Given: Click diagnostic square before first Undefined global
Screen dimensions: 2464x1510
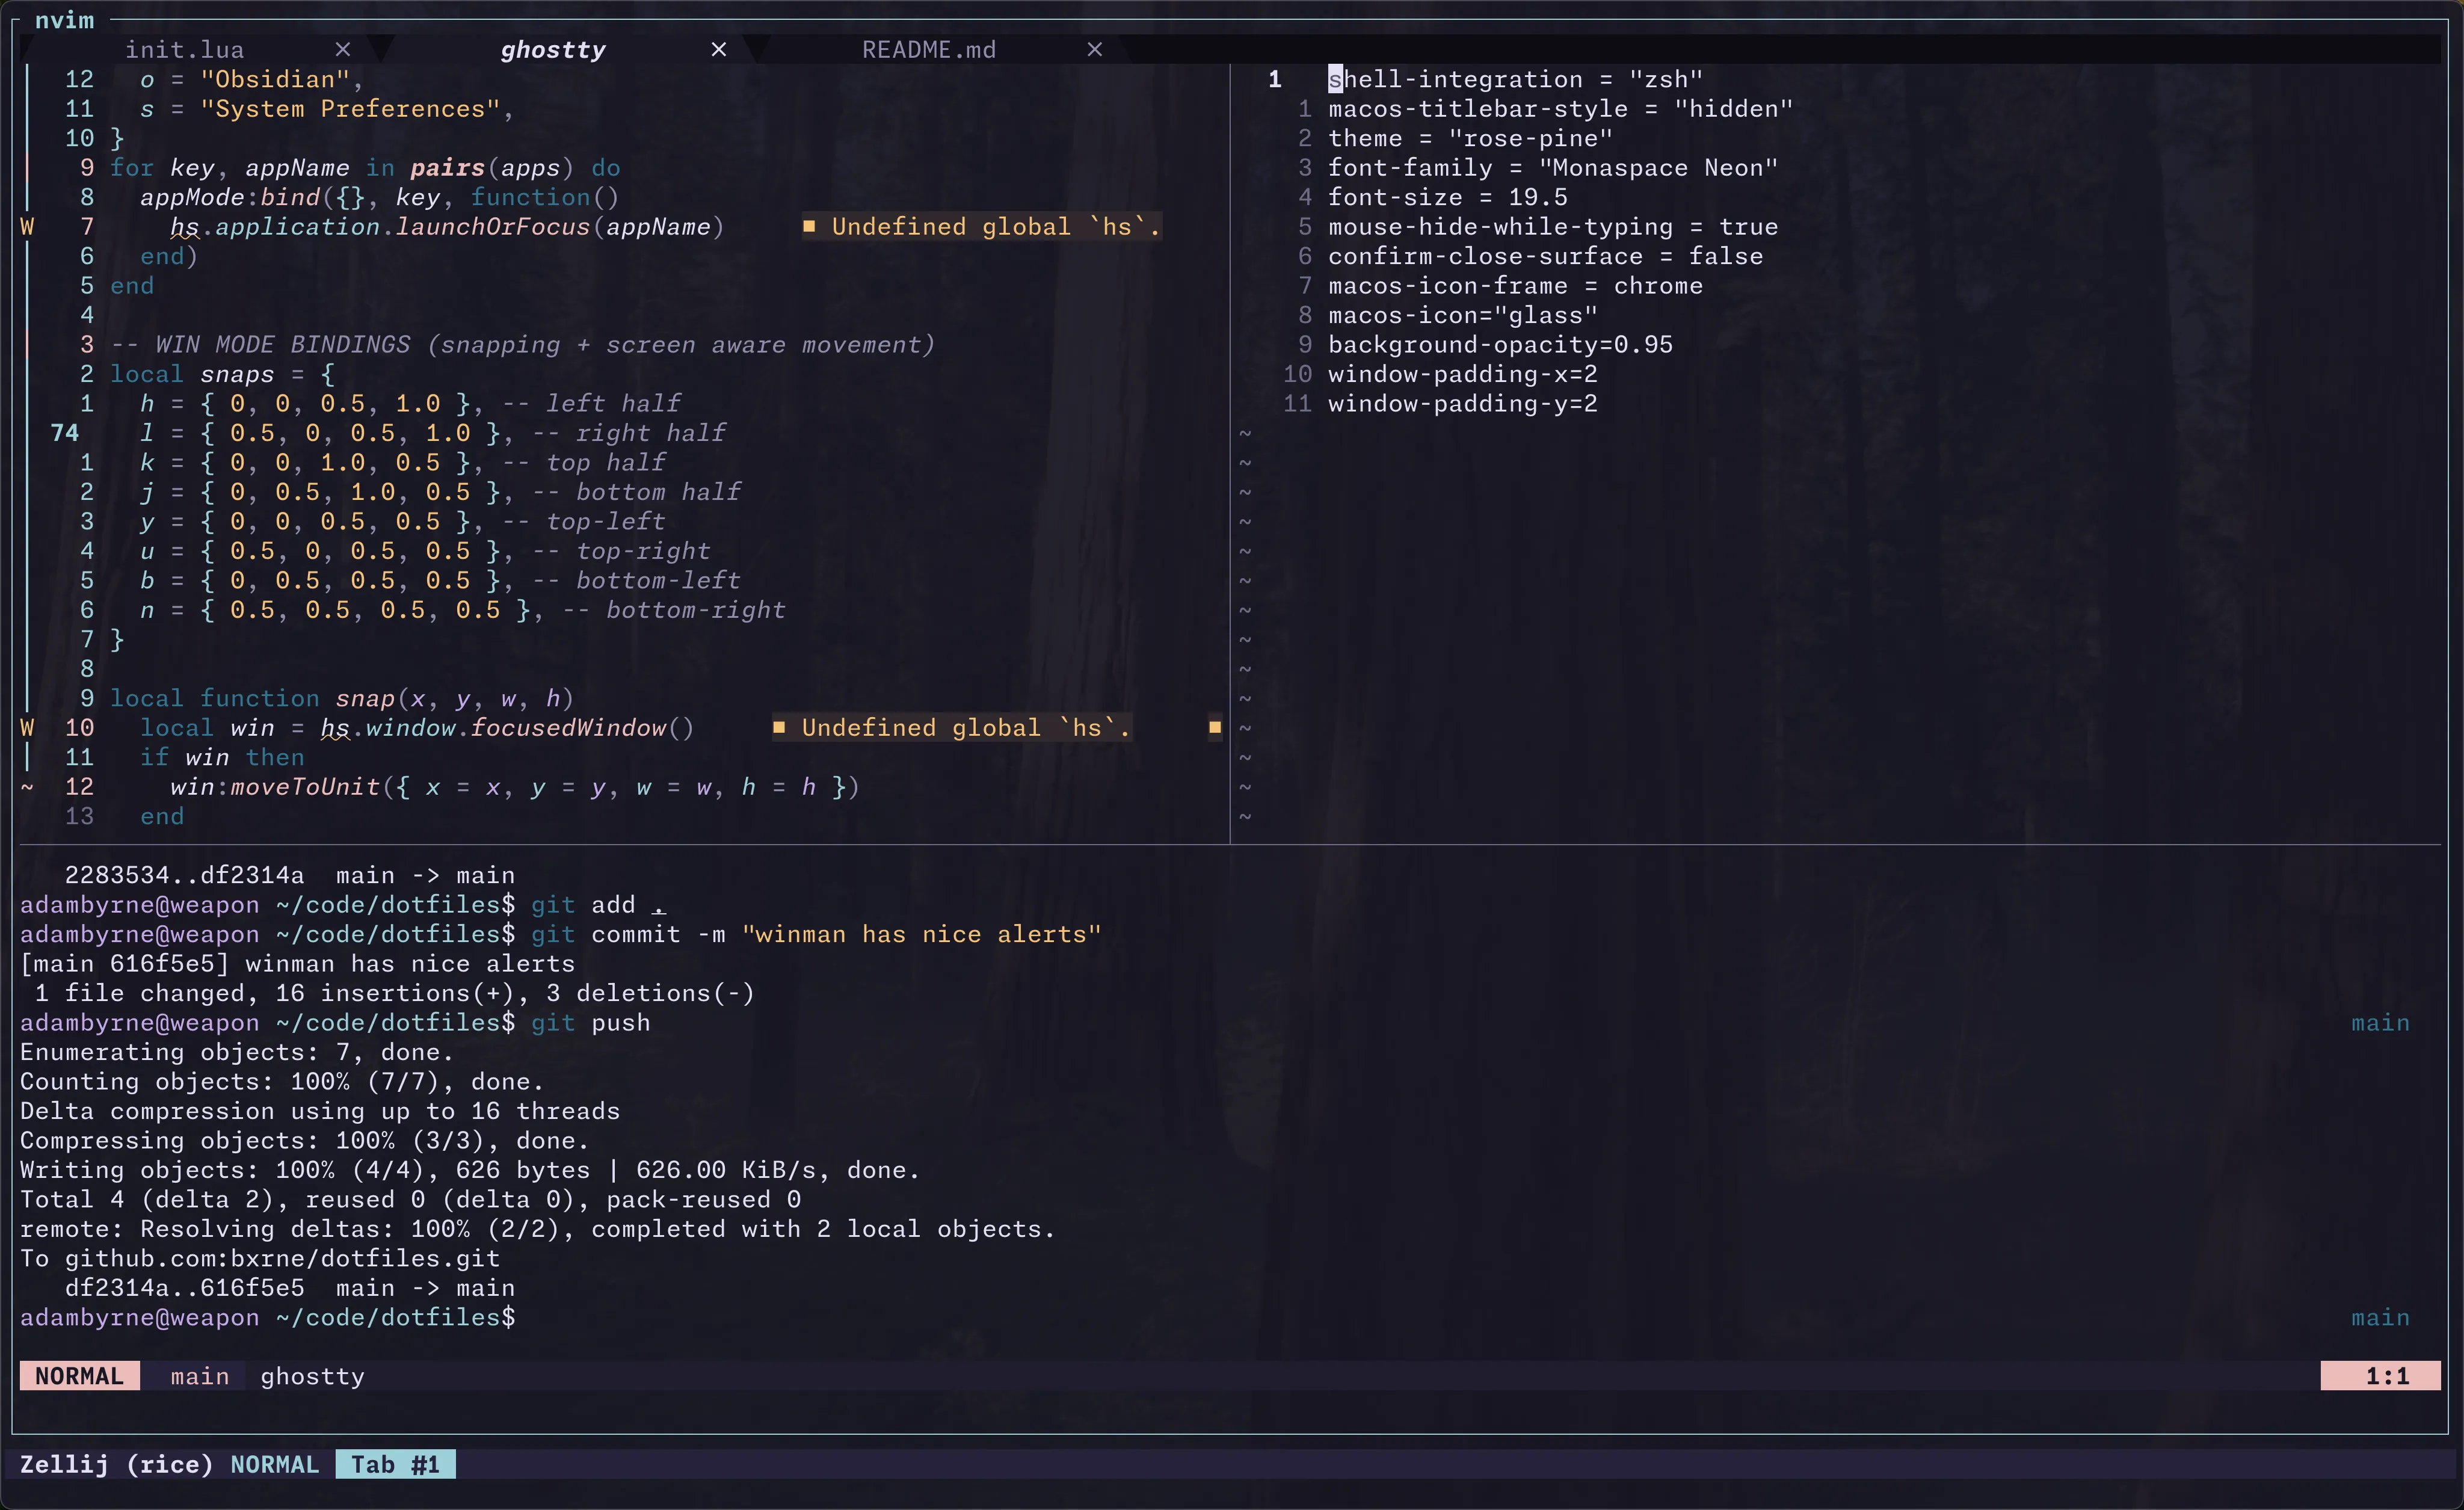Looking at the screenshot, I should coord(809,227).
